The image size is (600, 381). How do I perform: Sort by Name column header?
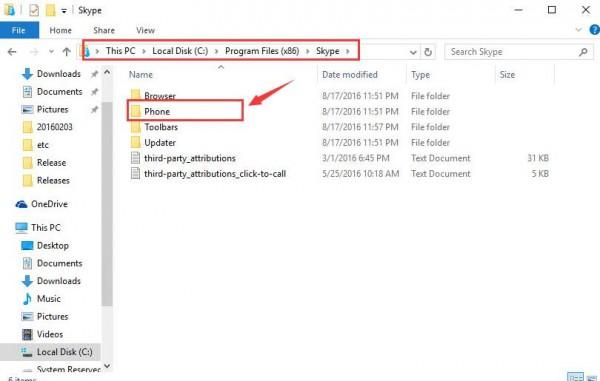point(140,75)
